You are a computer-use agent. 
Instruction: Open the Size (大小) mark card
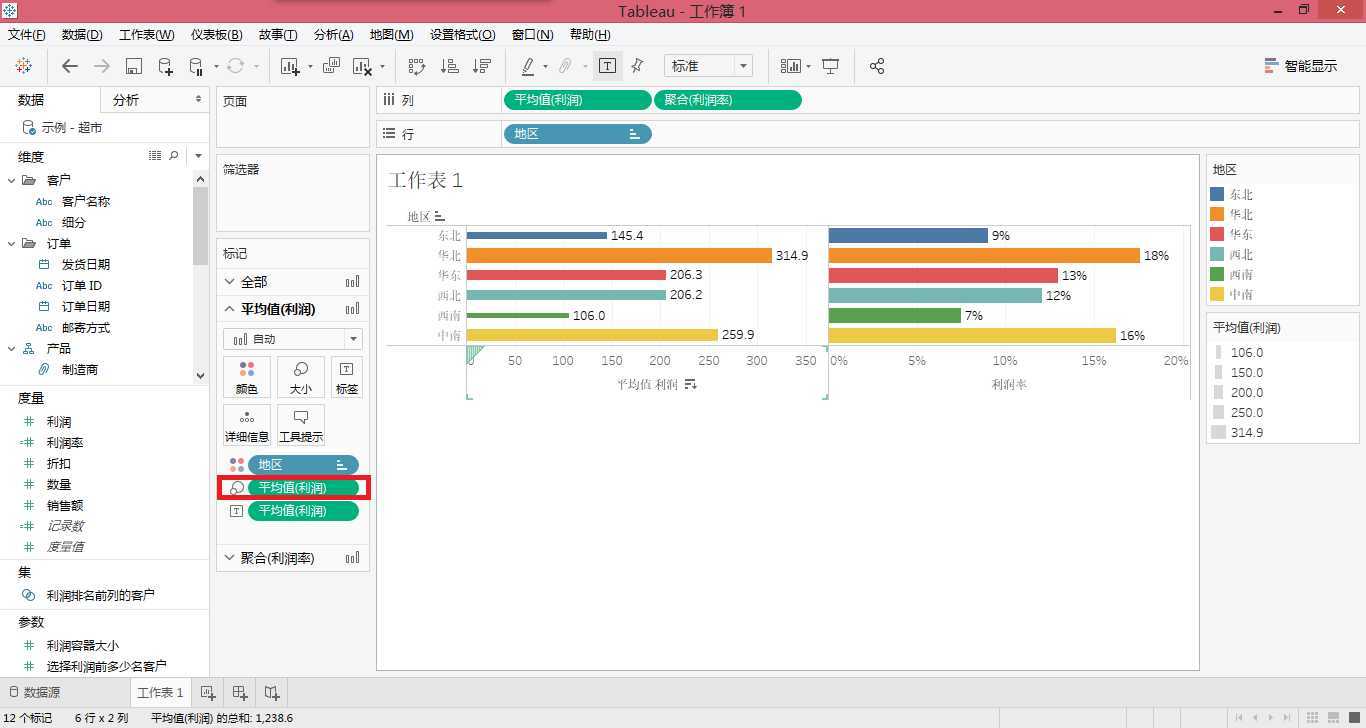pos(300,376)
